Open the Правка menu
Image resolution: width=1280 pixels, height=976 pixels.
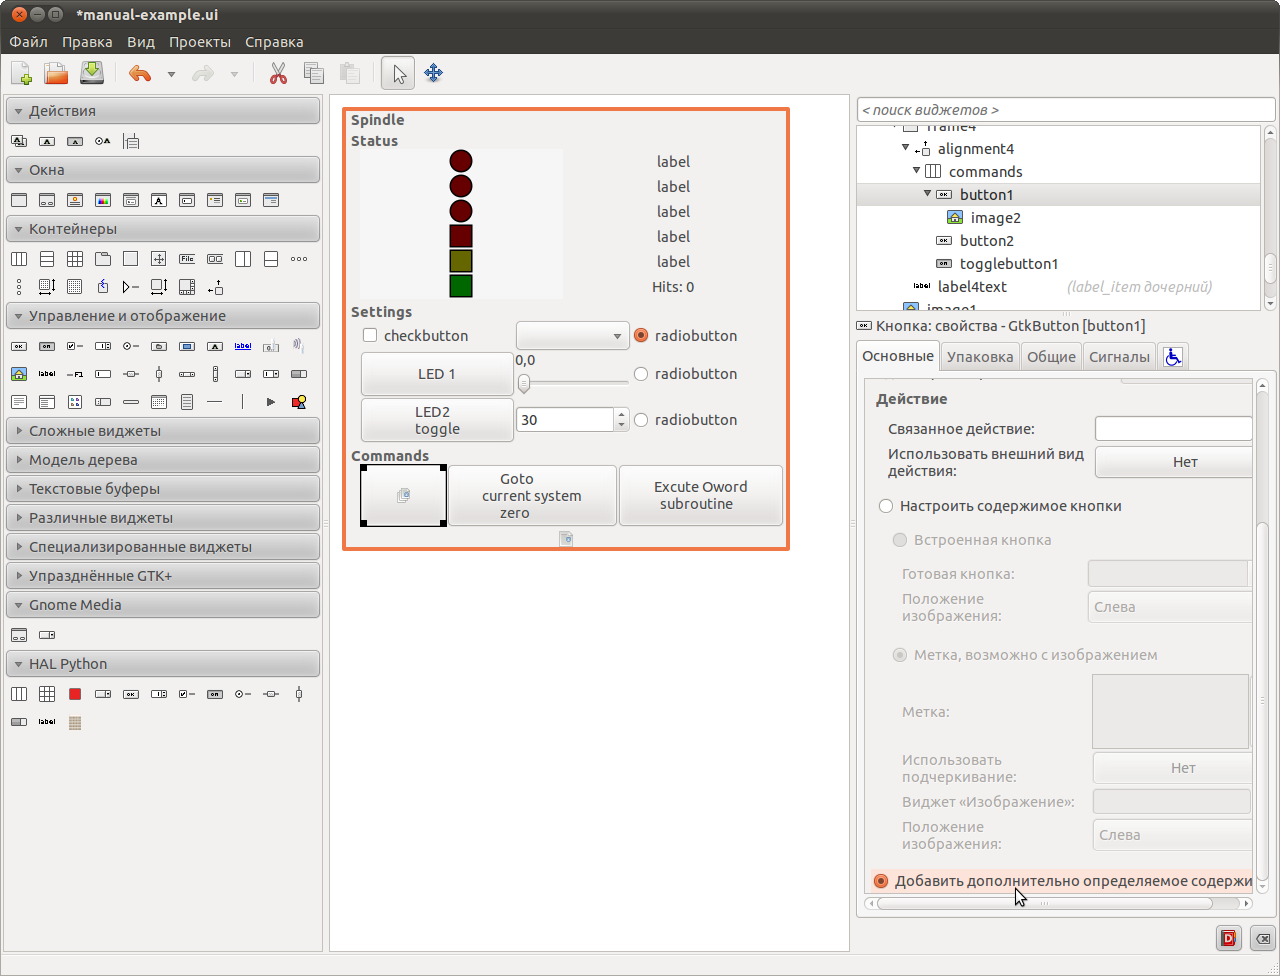(87, 42)
